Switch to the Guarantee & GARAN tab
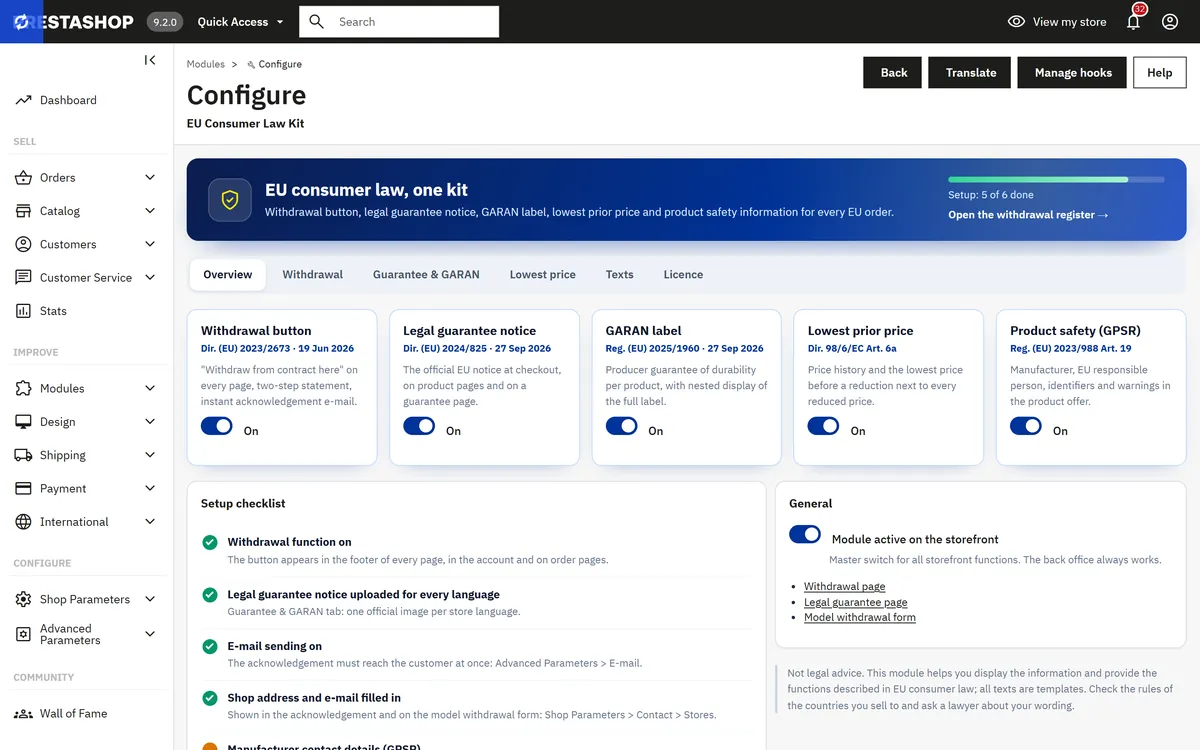Image resolution: width=1200 pixels, height=750 pixels. point(426,274)
